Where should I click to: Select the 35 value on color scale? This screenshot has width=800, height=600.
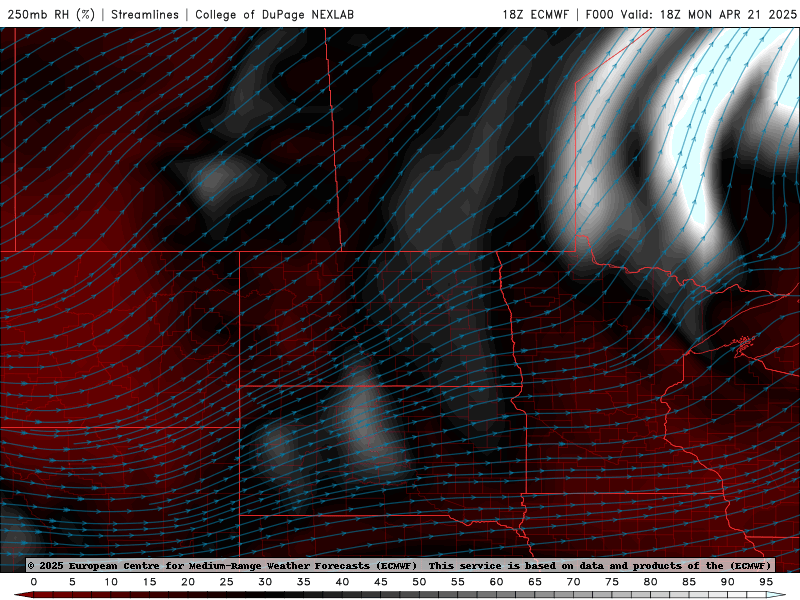tap(304, 582)
